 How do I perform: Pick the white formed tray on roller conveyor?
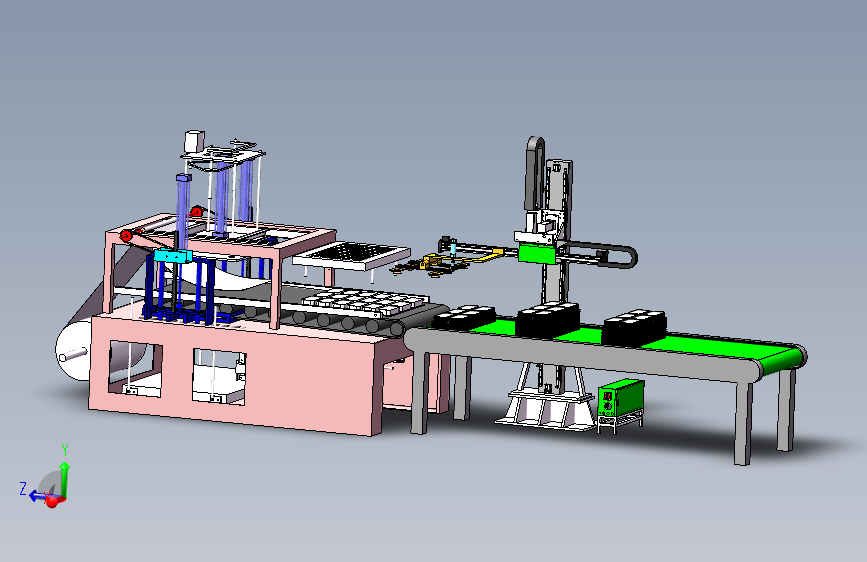tap(365, 301)
